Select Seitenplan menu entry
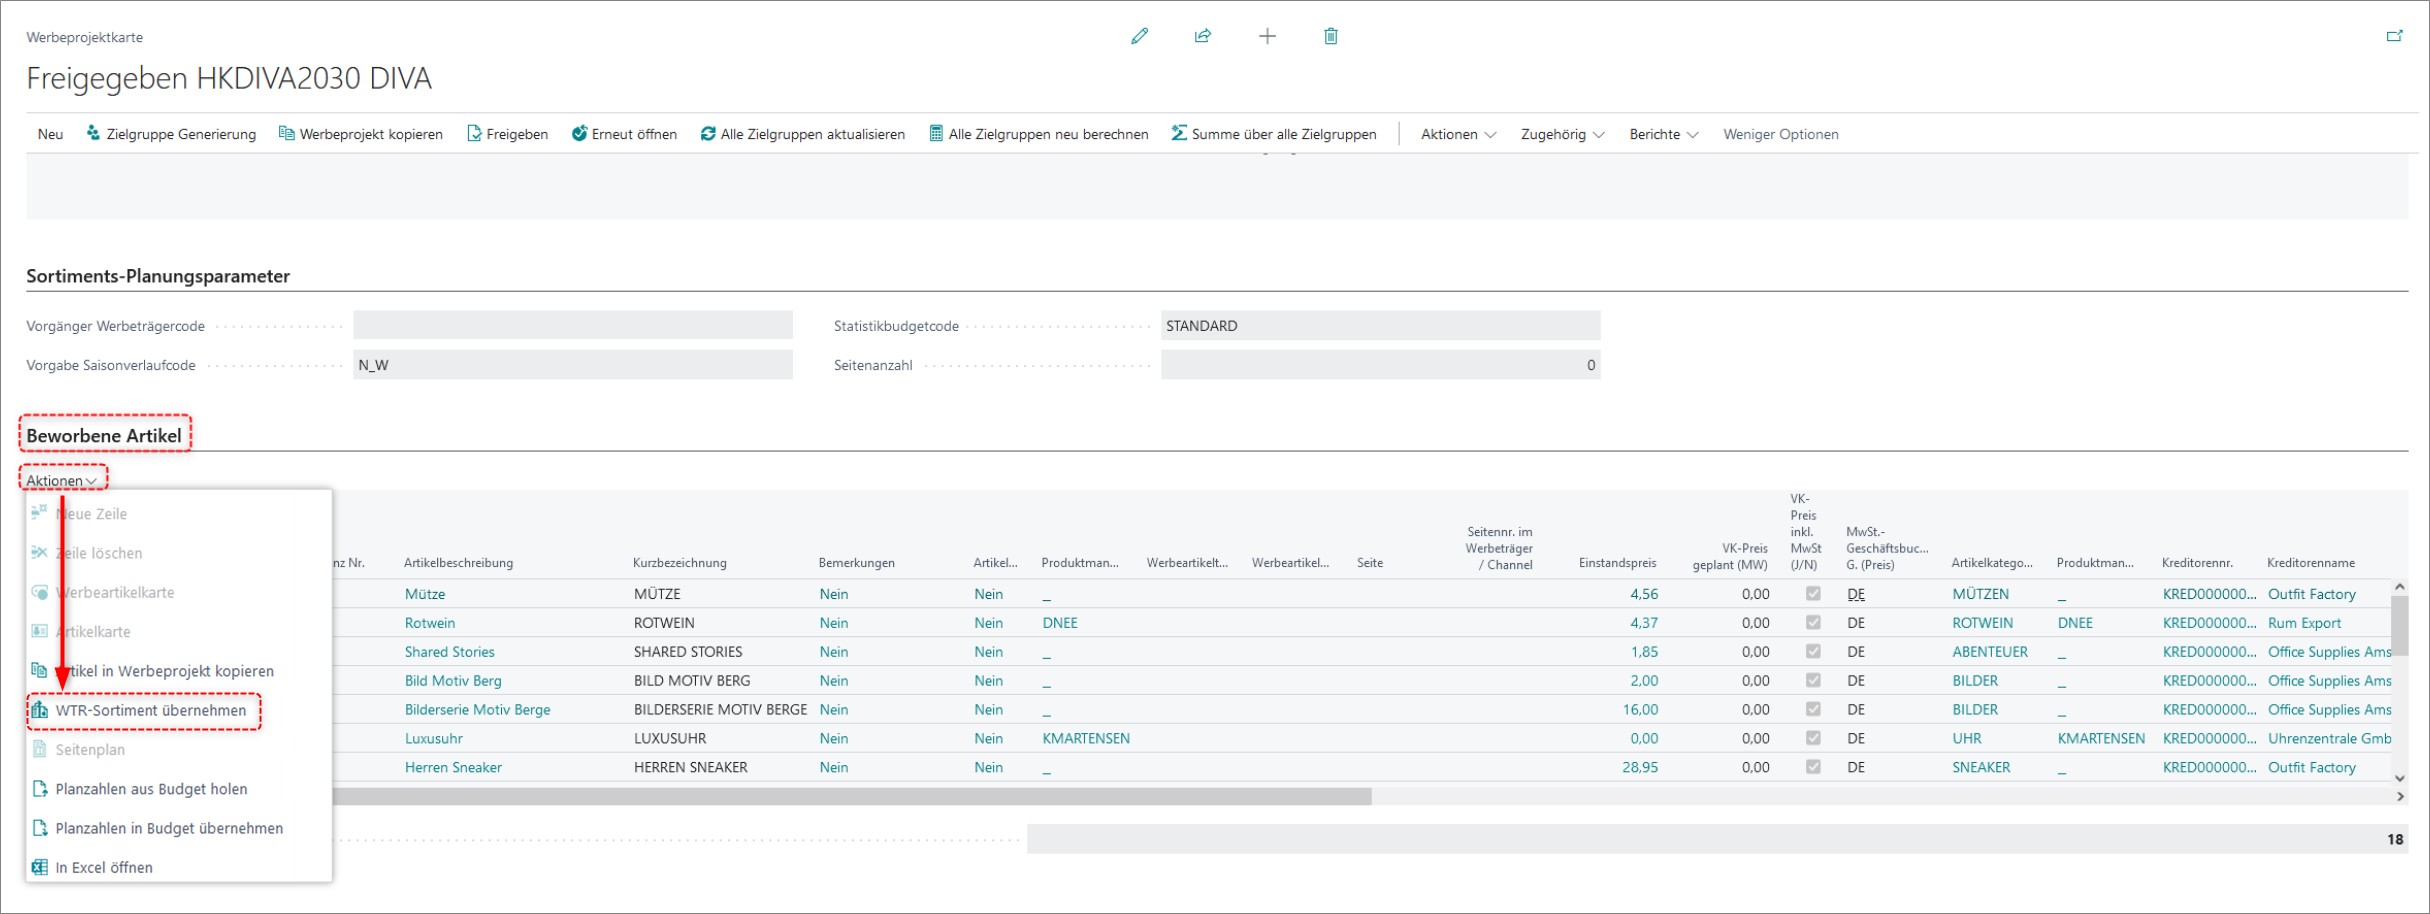The width and height of the screenshot is (2430, 914). click(x=179, y=749)
